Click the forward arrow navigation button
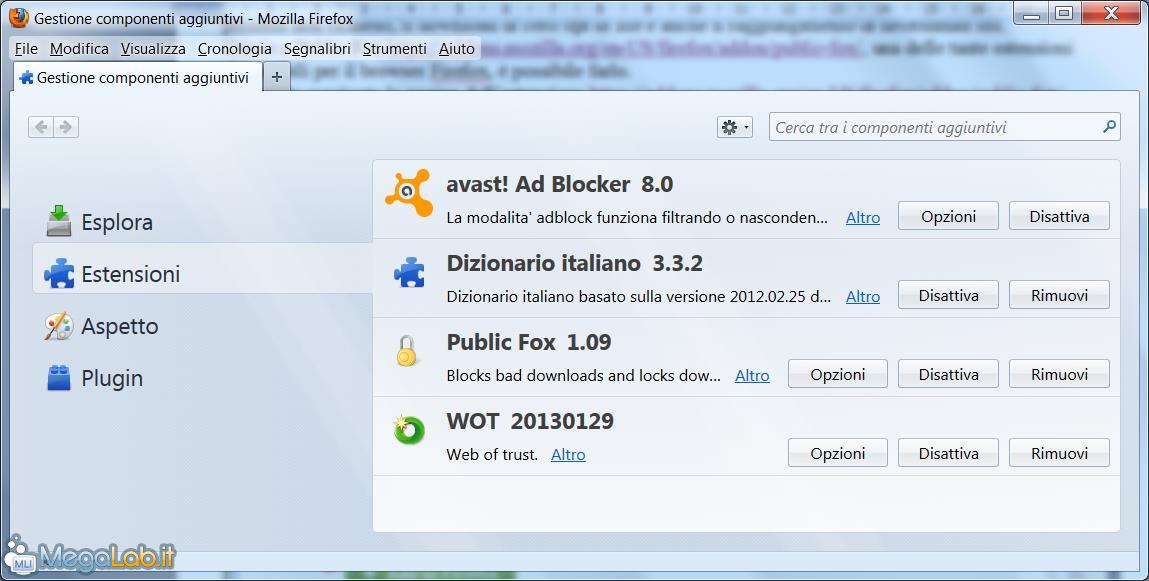This screenshot has height=581, width=1149. point(66,127)
